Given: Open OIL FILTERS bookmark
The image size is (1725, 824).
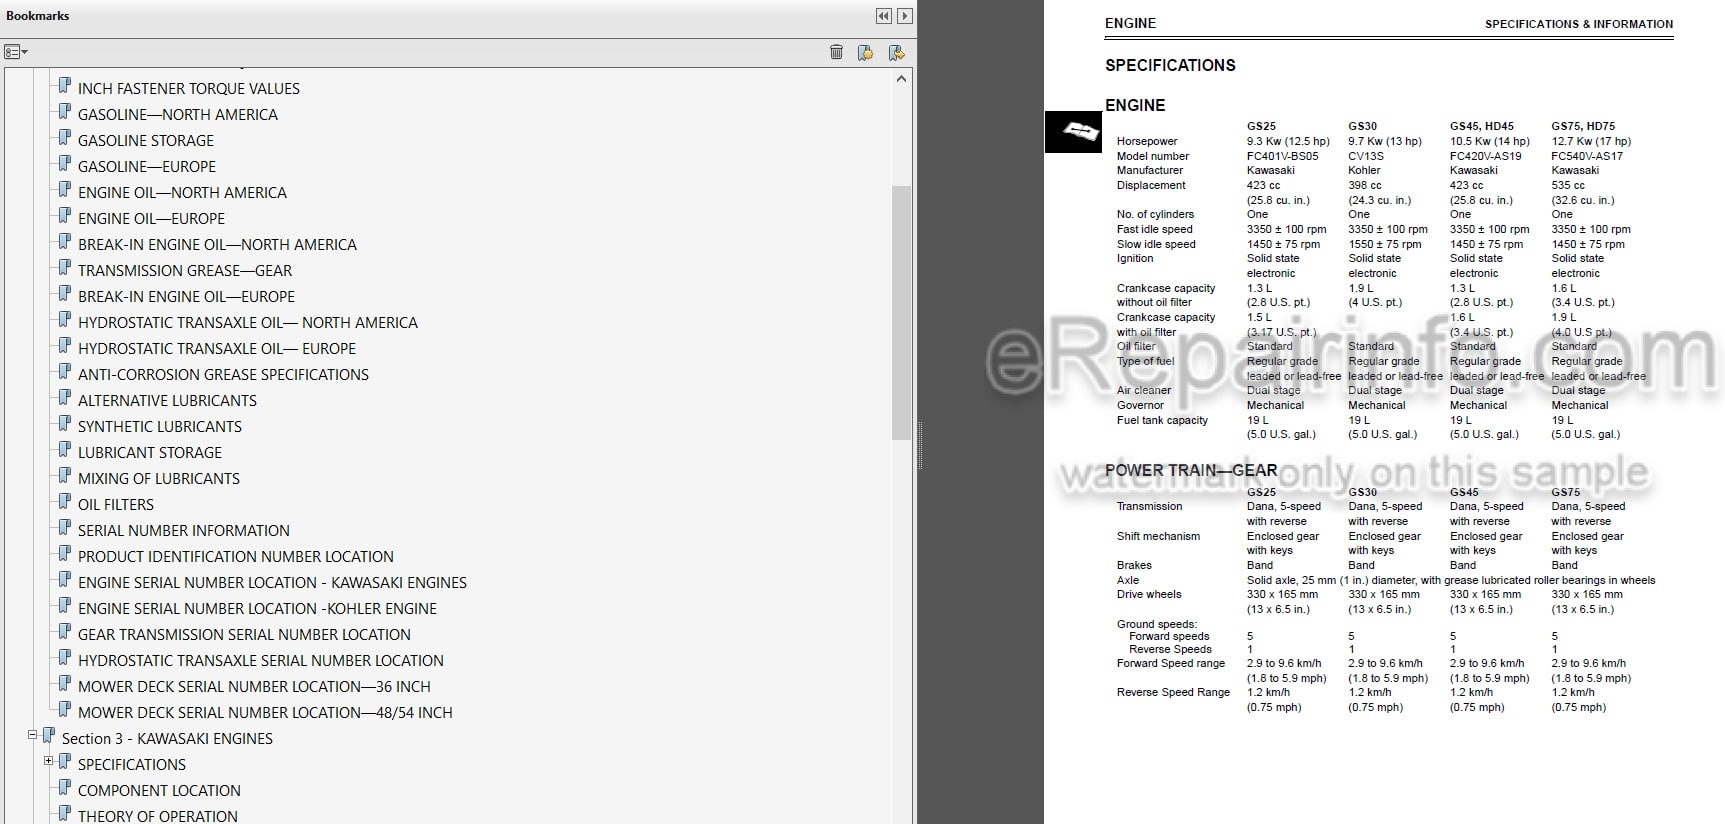Looking at the screenshot, I should click(116, 505).
